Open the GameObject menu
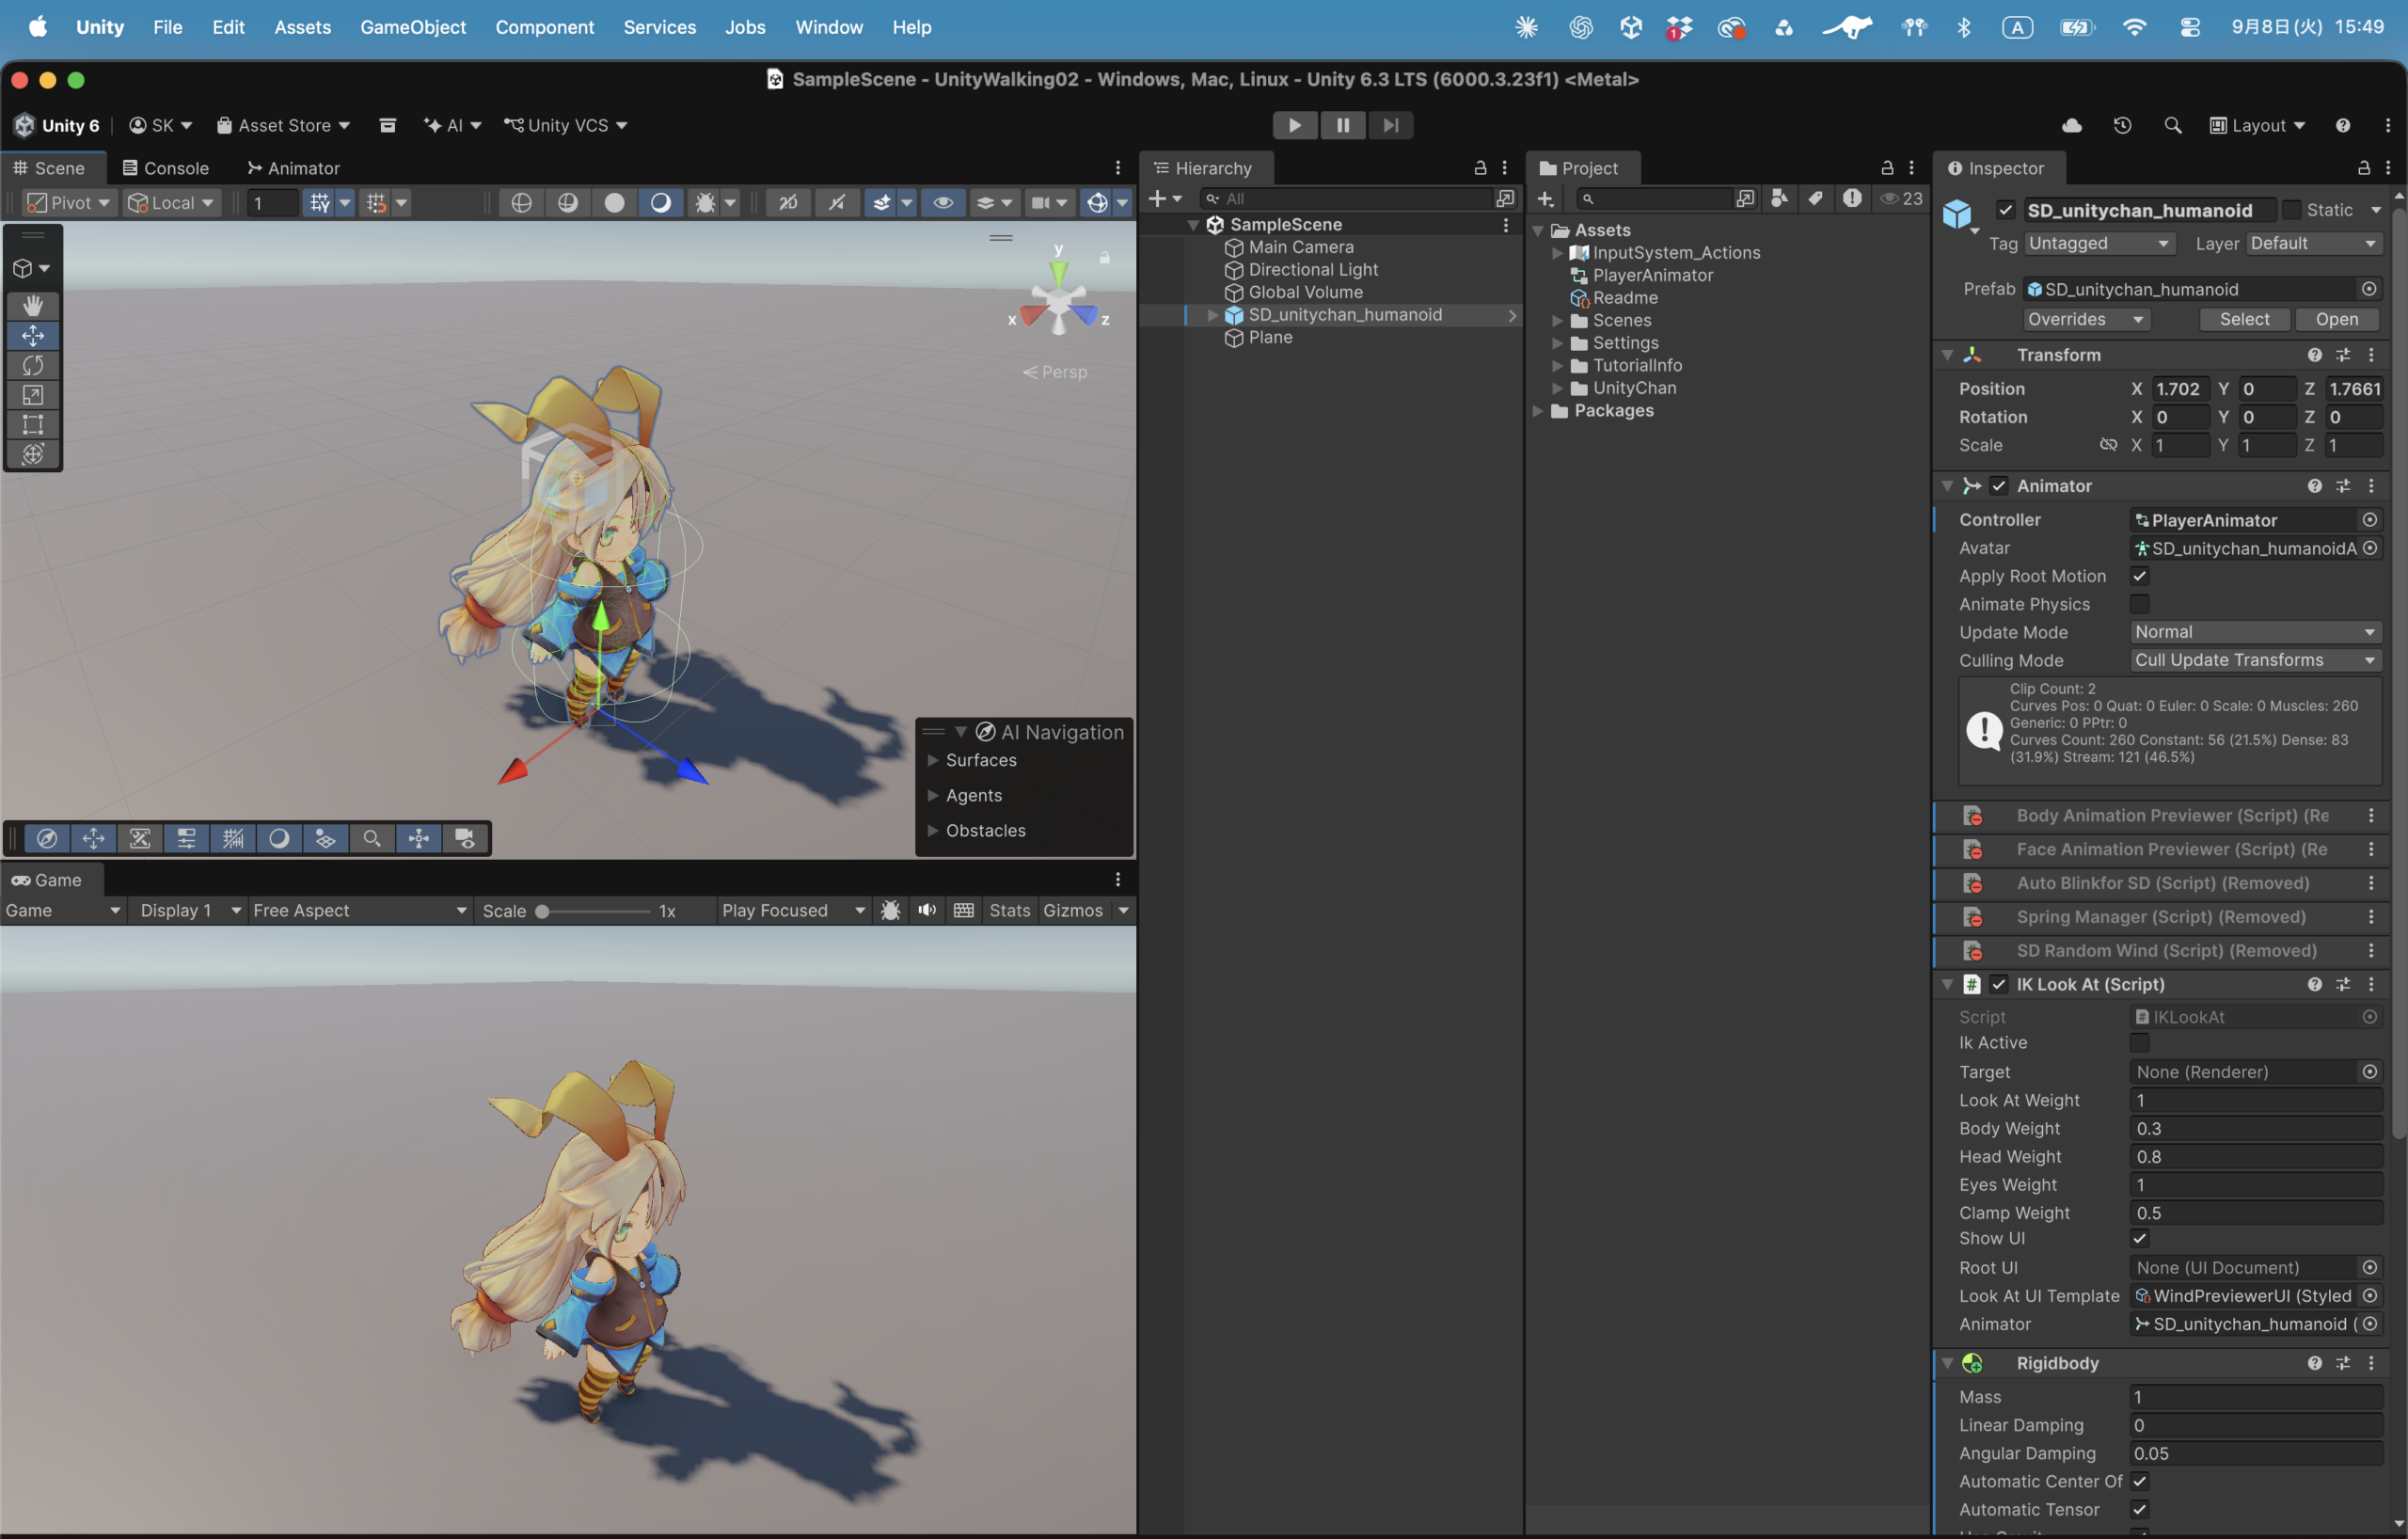The width and height of the screenshot is (2408, 1539). click(x=413, y=27)
